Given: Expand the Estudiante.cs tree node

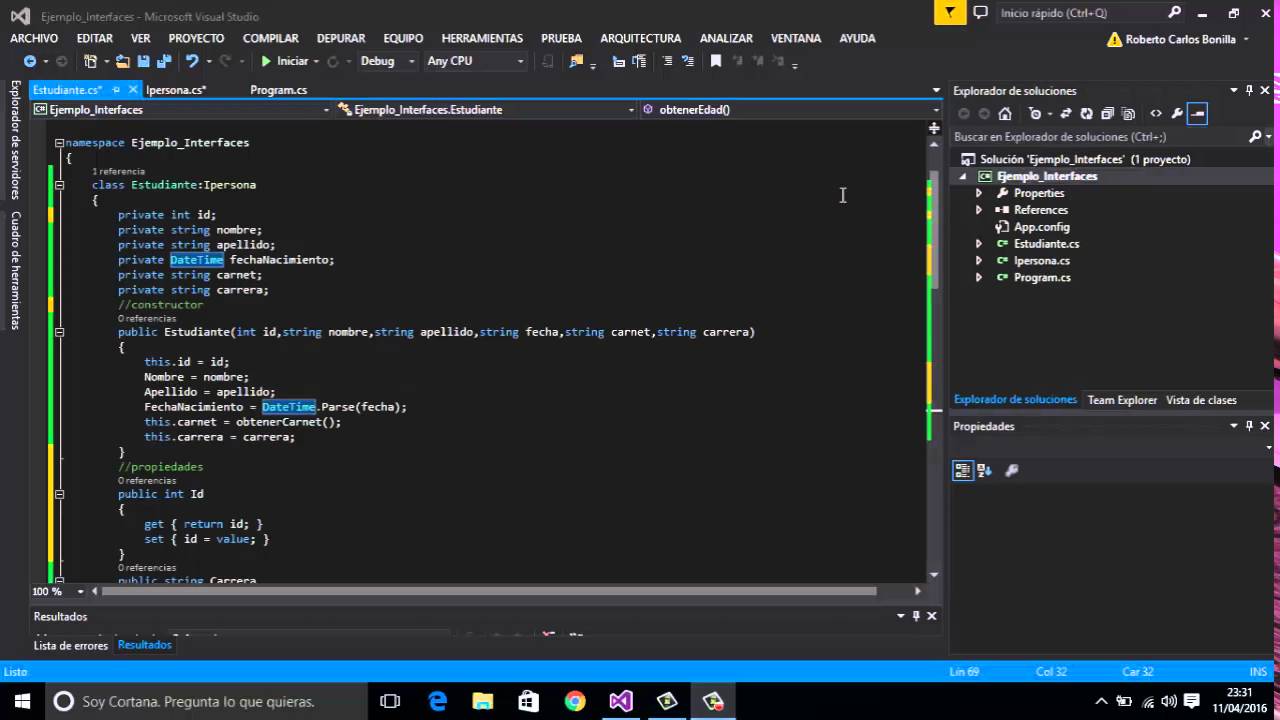Looking at the screenshot, I should point(979,244).
